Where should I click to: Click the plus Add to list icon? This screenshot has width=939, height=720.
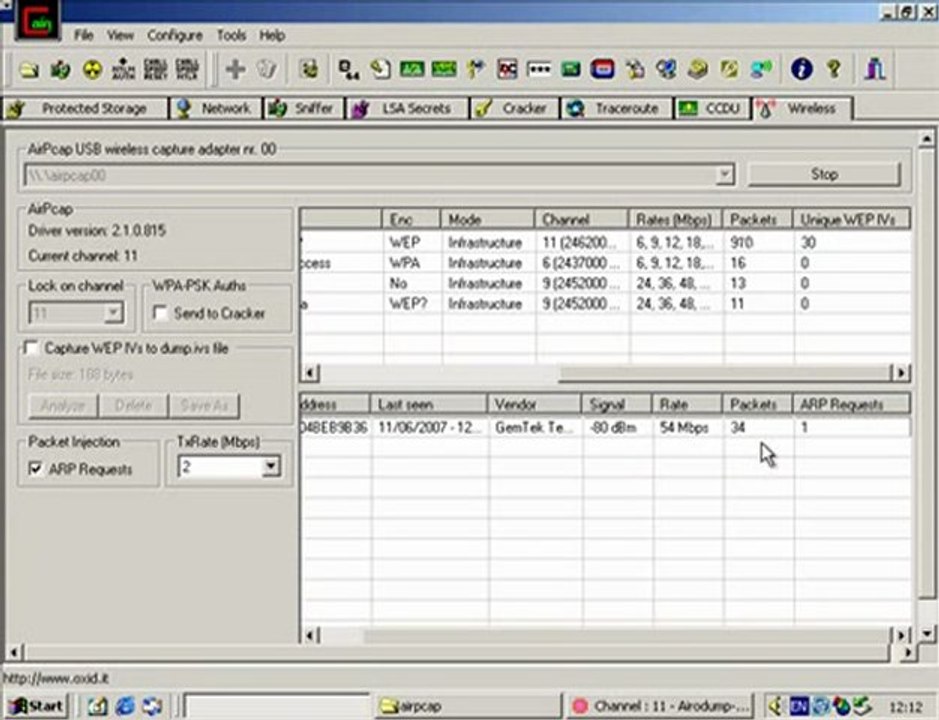click(x=235, y=69)
